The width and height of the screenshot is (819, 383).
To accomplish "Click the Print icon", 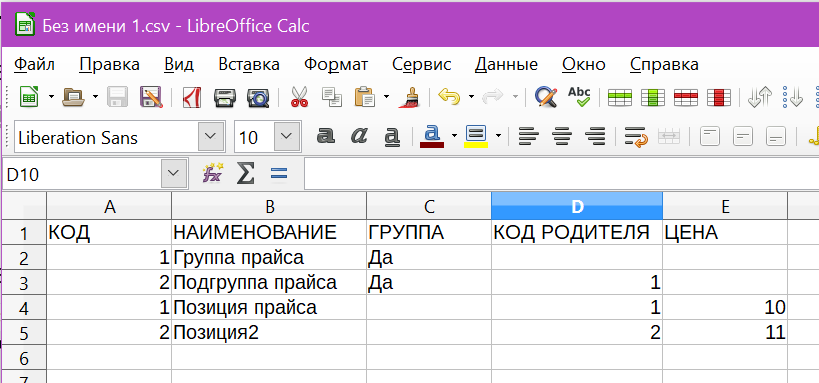I will pos(225,97).
